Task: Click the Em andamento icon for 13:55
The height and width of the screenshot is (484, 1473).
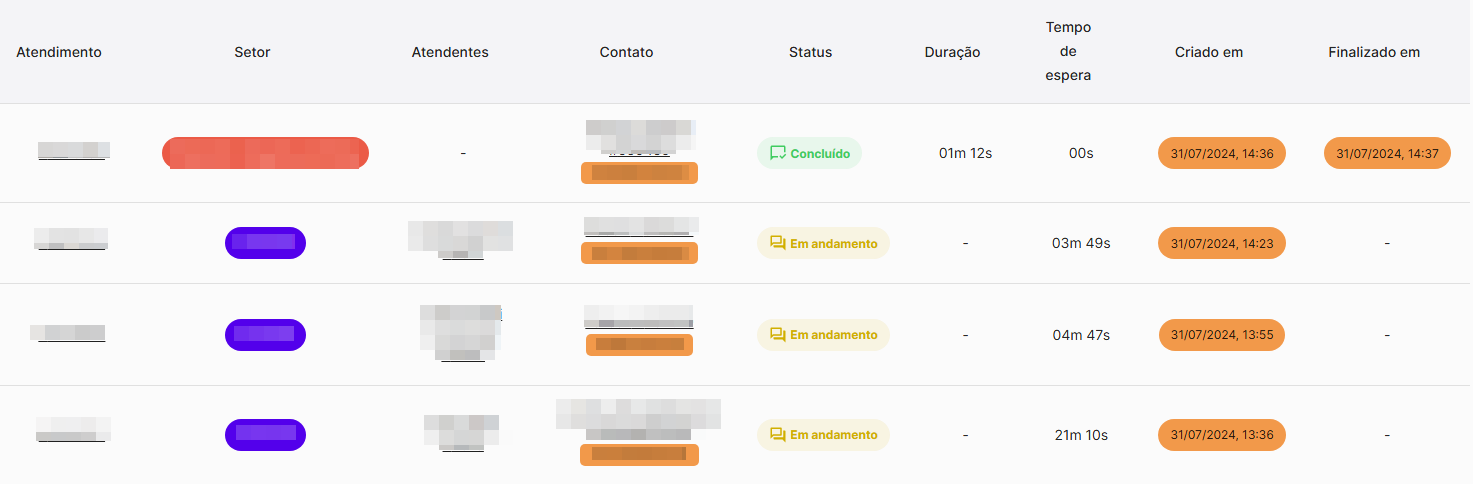Action: click(x=777, y=334)
